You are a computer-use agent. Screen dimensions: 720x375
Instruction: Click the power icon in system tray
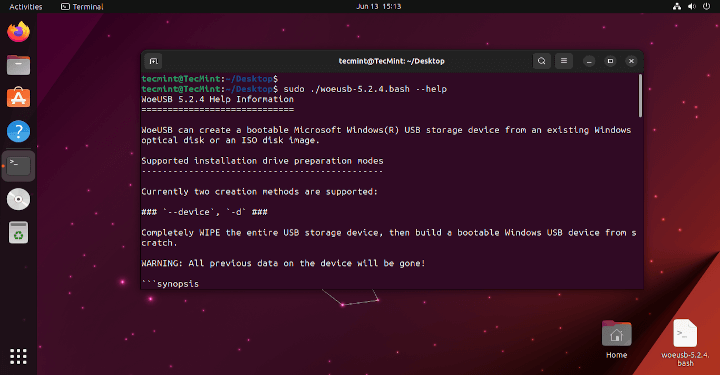click(x=706, y=6)
